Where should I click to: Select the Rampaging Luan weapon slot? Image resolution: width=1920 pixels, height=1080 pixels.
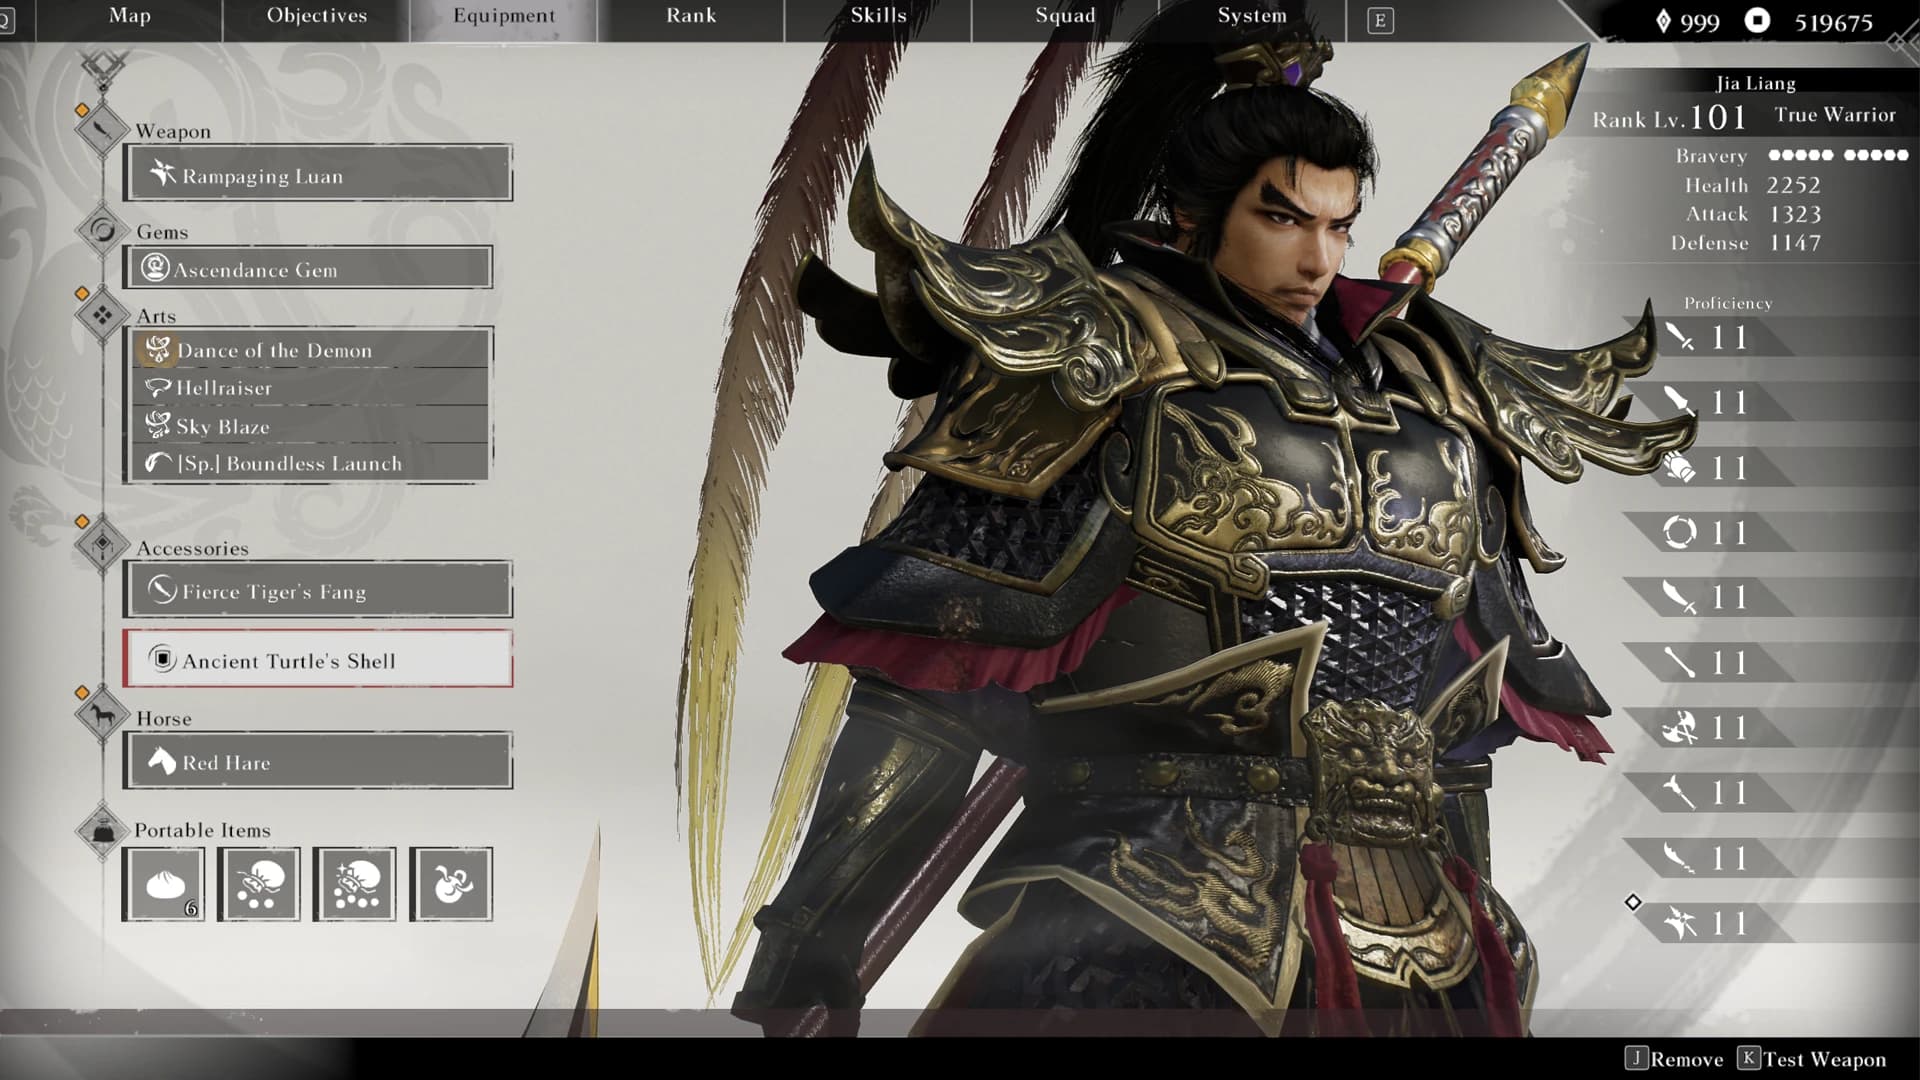click(318, 174)
